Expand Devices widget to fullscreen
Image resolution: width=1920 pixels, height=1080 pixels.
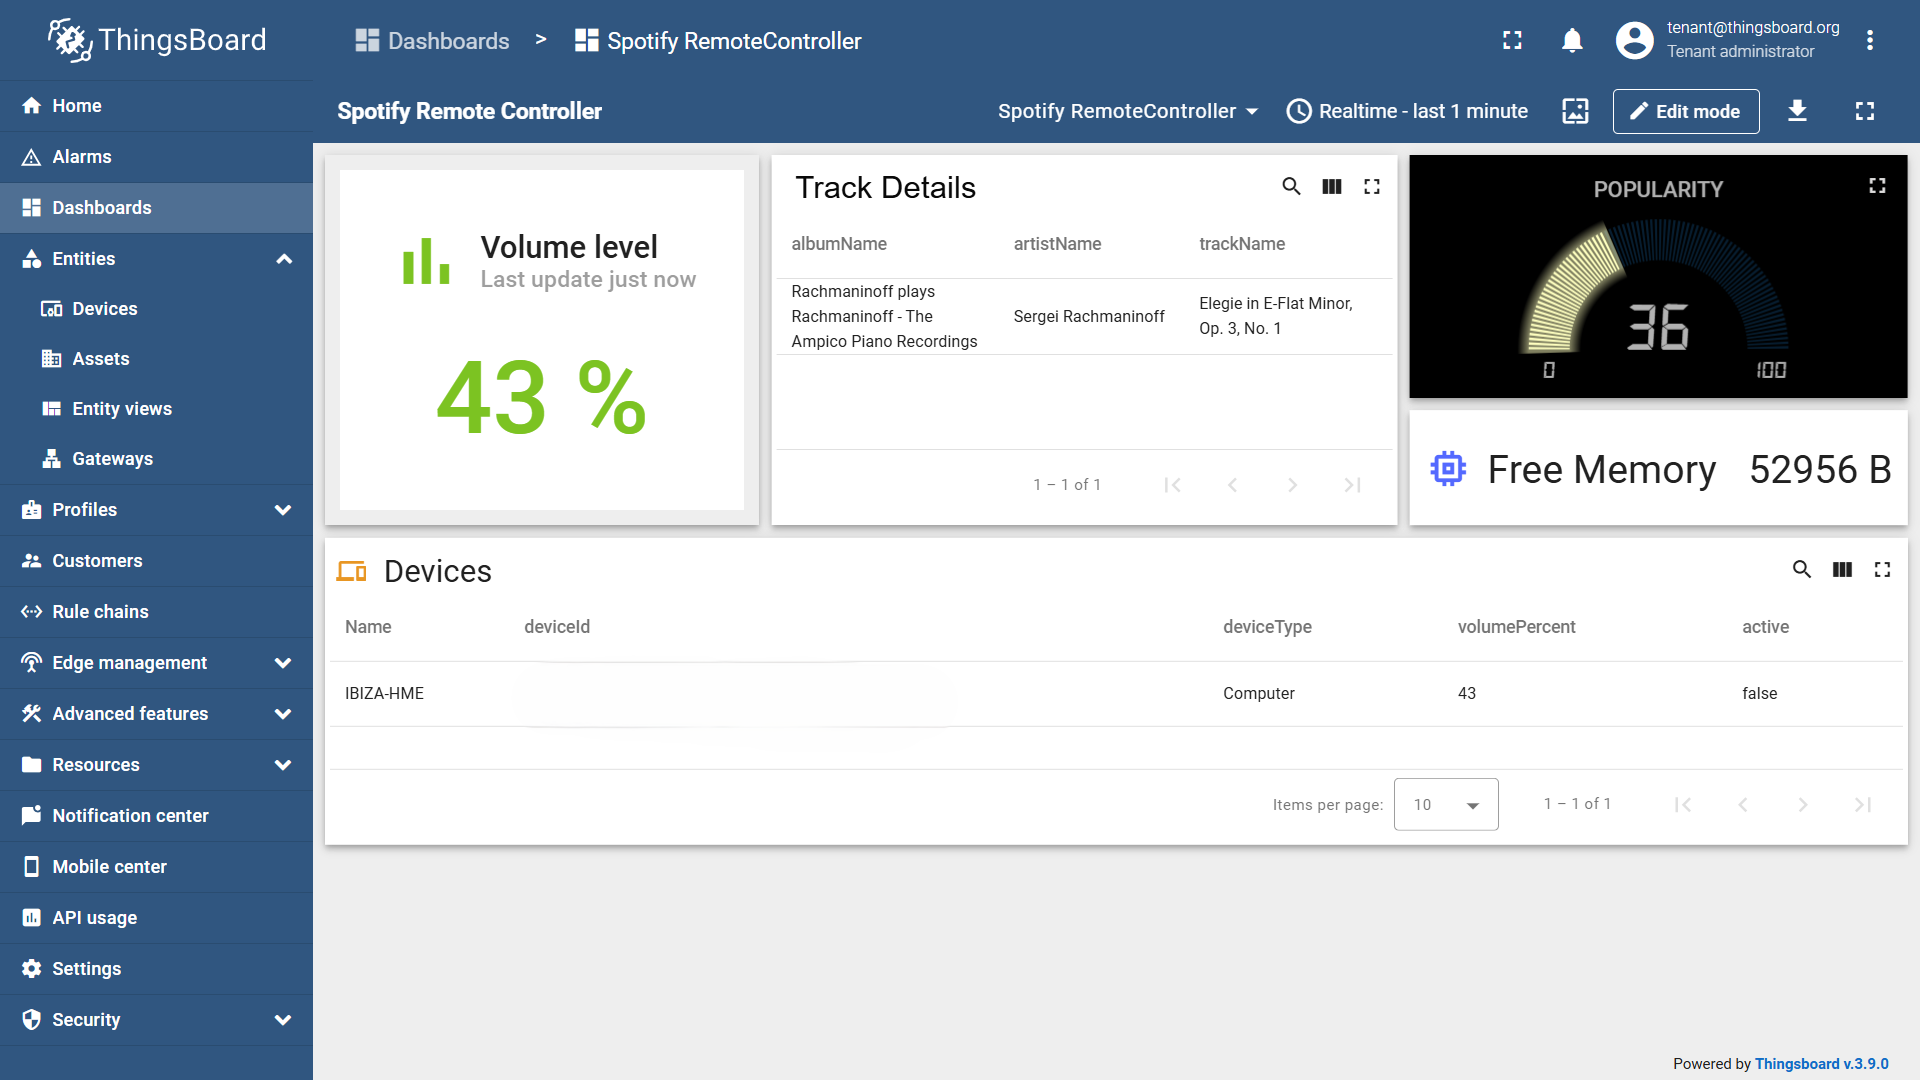[x=1881, y=569]
